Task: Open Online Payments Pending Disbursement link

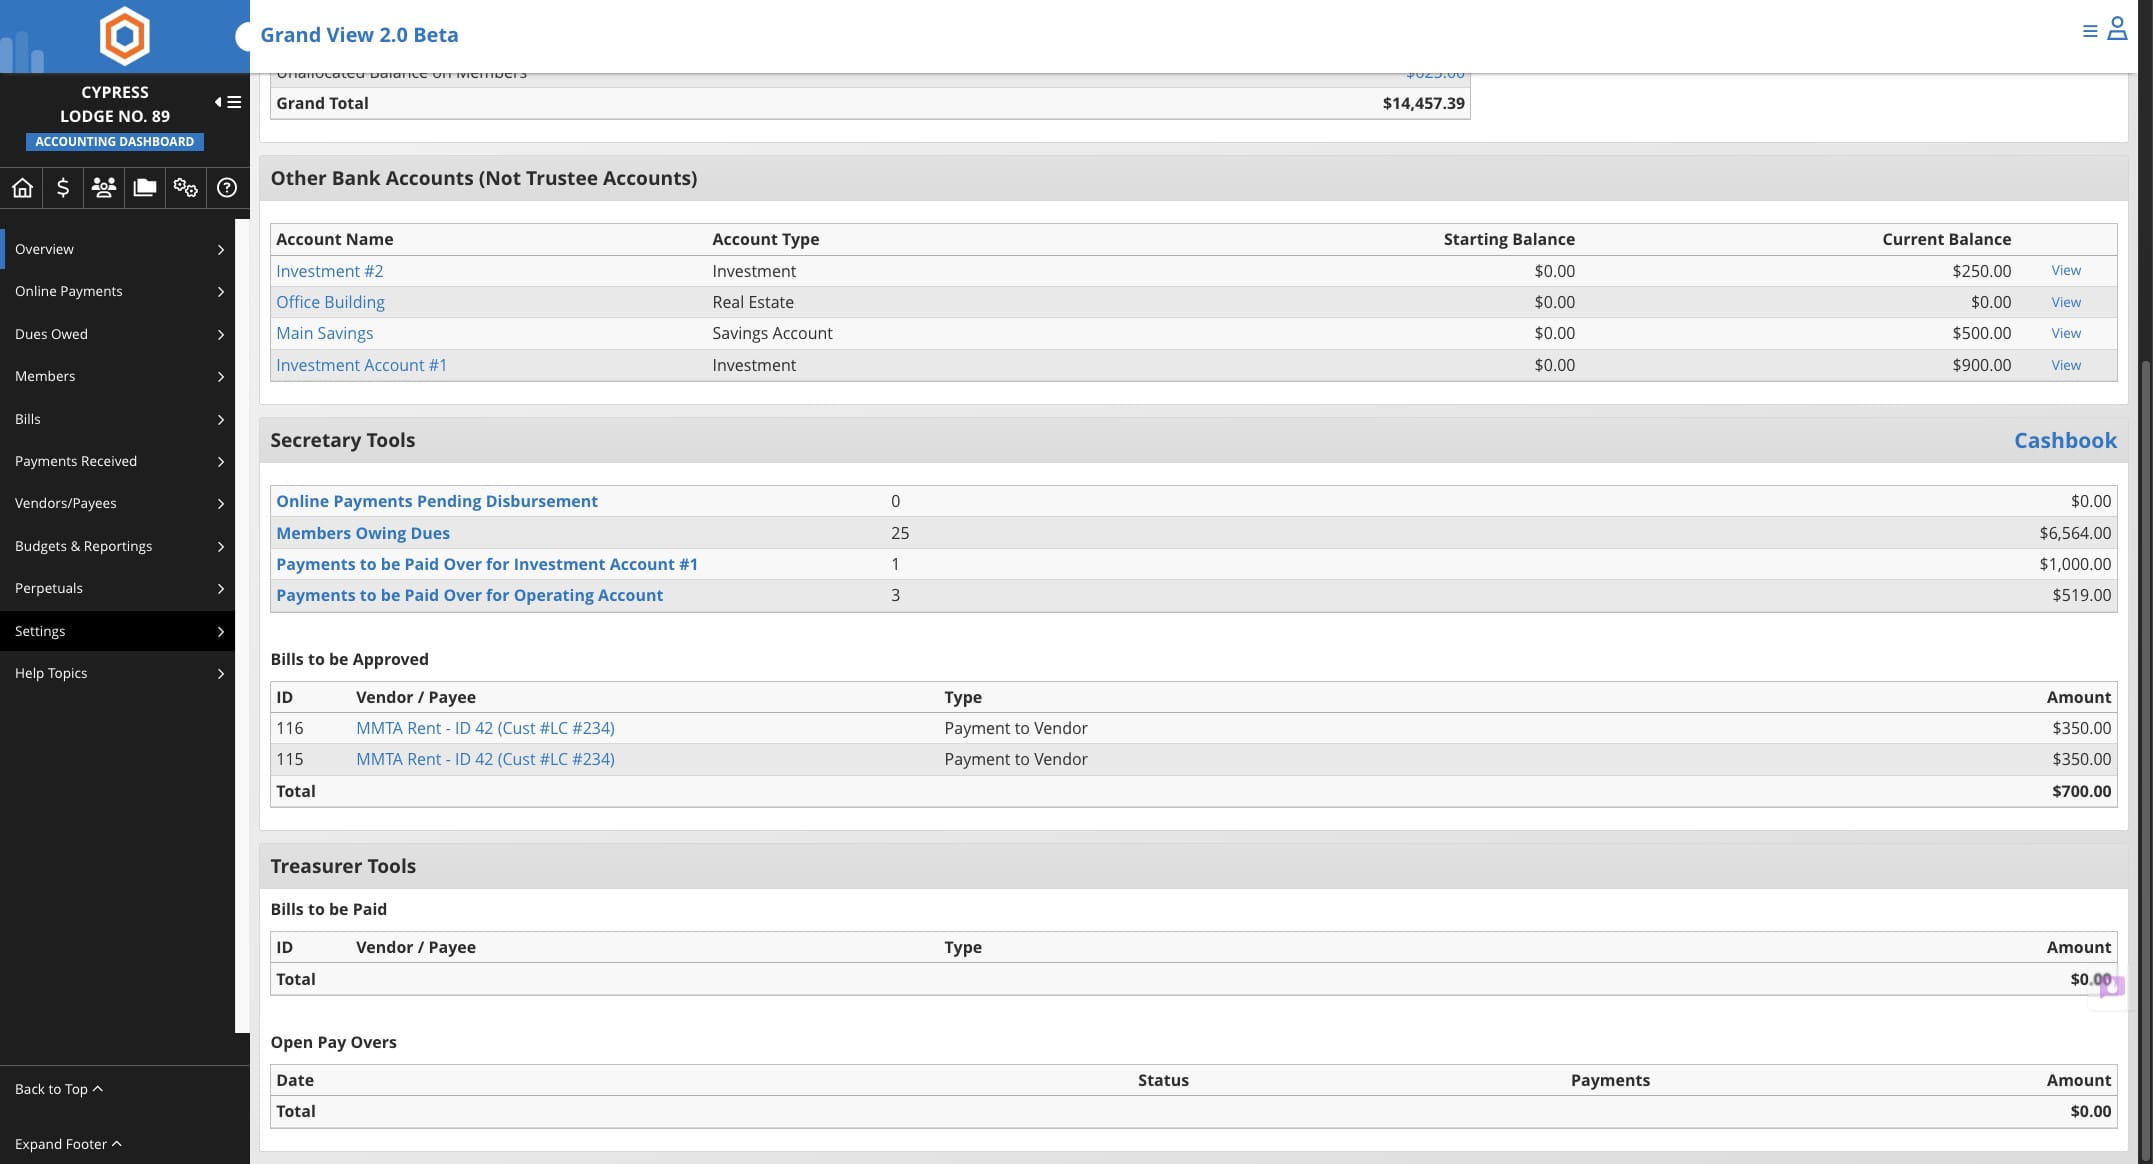Action: (437, 501)
